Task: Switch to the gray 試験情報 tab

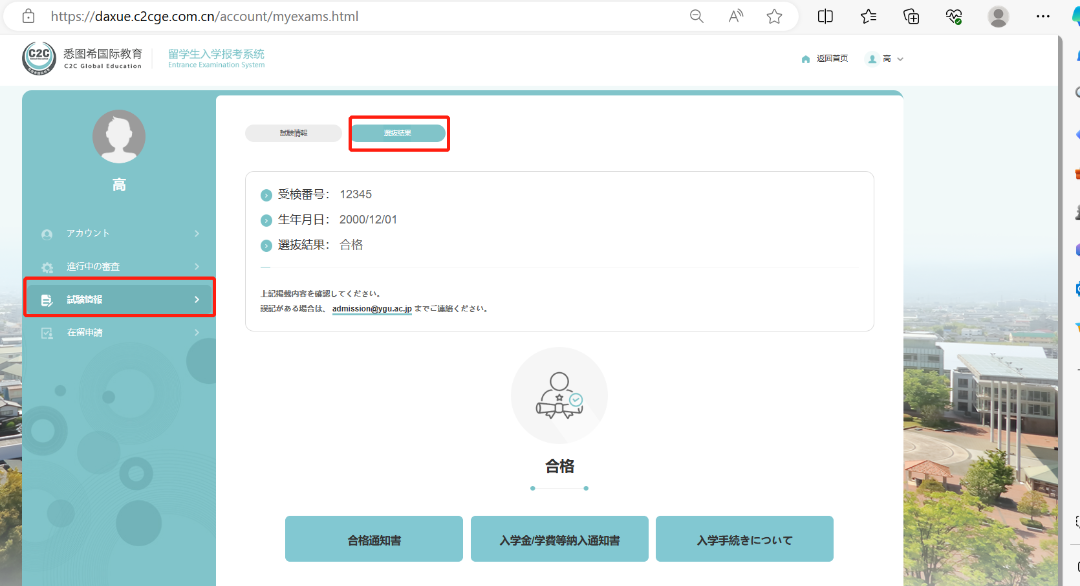Action: point(293,133)
